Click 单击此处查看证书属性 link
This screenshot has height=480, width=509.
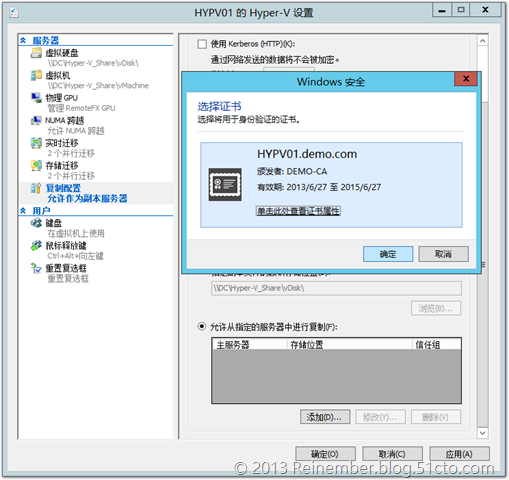pyautogui.click(x=298, y=211)
